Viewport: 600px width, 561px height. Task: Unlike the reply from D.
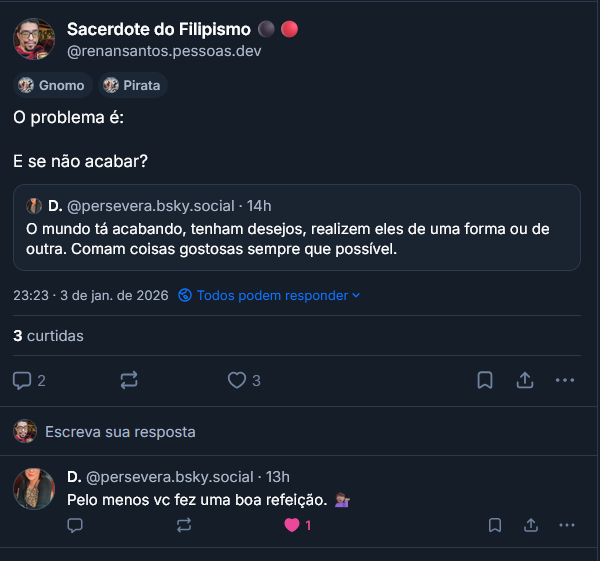point(292,525)
